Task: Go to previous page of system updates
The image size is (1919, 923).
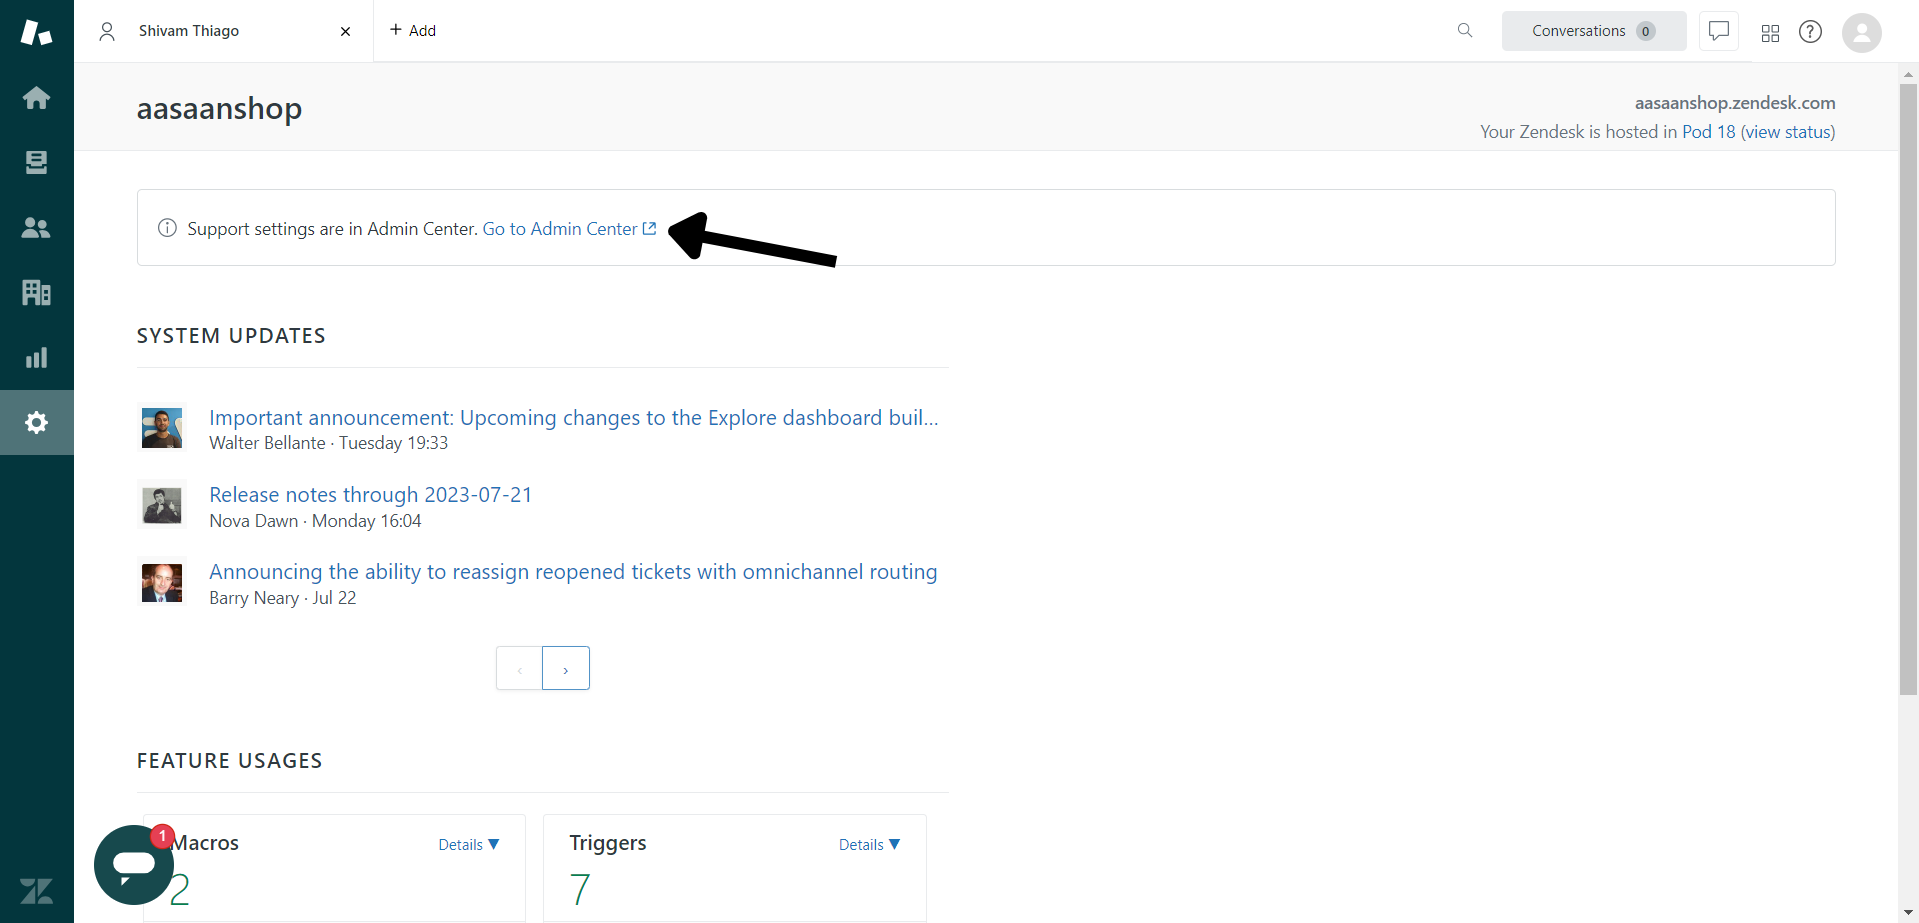Action: (519, 668)
